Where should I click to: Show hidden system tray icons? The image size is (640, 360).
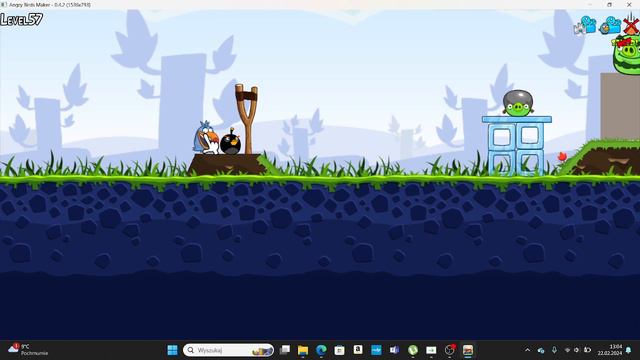click(x=527, y=350)
